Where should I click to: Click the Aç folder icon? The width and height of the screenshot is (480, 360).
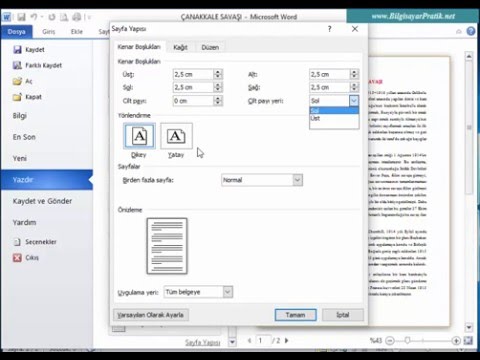click(x=17, y=81)
